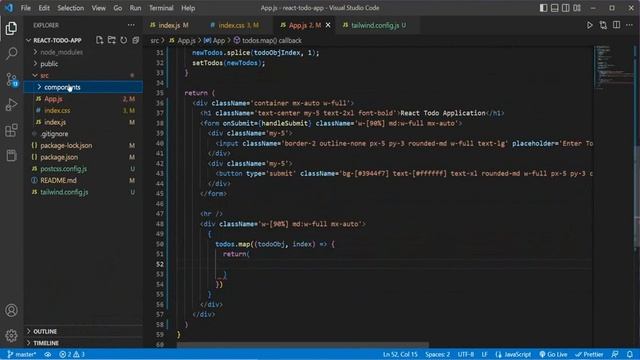Click the LF end of line setting

484,354
